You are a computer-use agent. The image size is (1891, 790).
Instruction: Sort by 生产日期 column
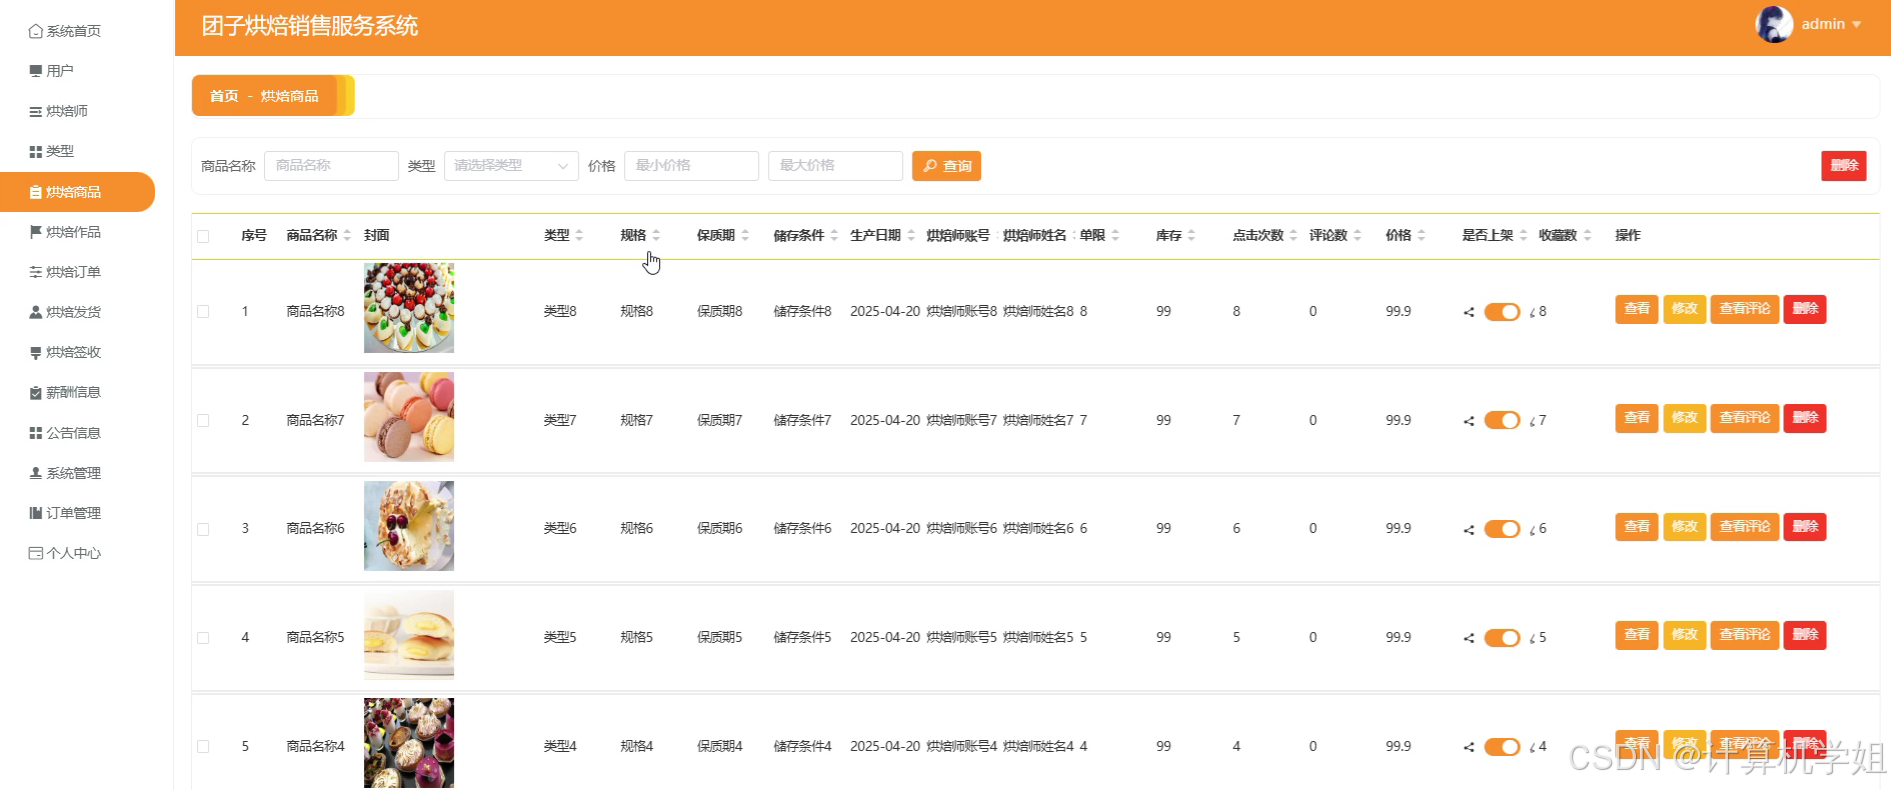[911, 236]
